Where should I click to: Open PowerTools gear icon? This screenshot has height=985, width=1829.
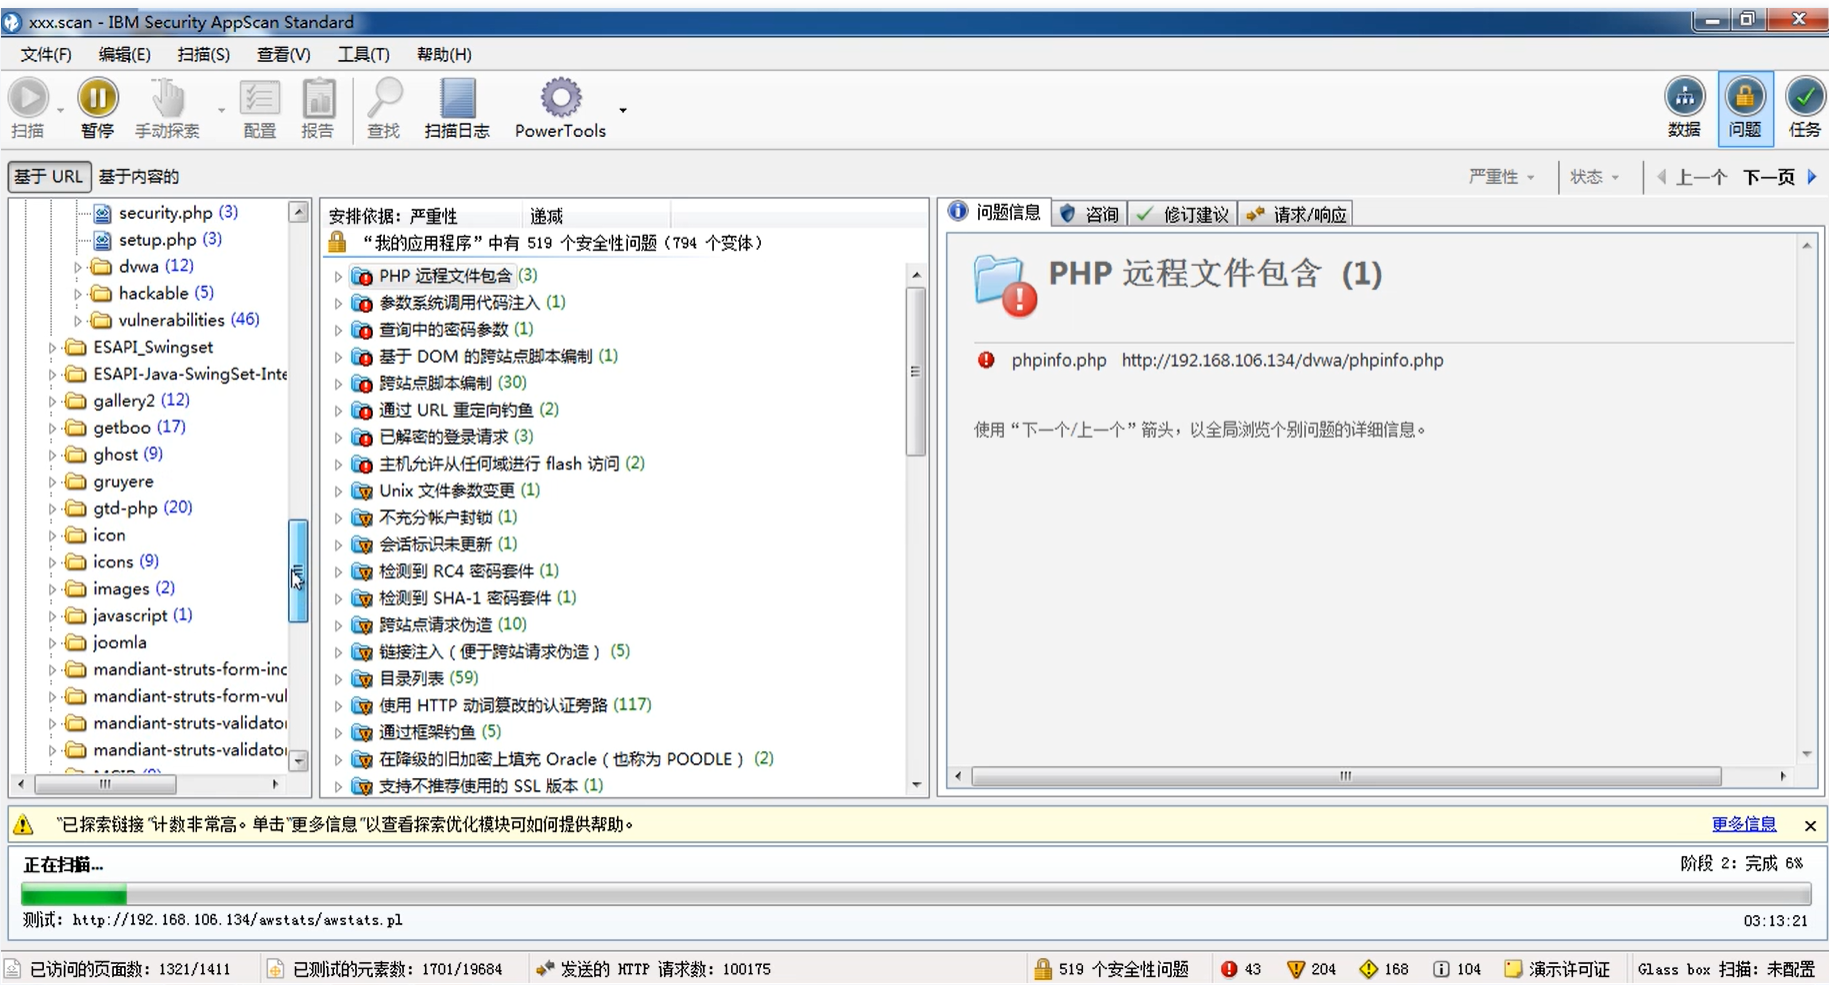coord(560,98)
